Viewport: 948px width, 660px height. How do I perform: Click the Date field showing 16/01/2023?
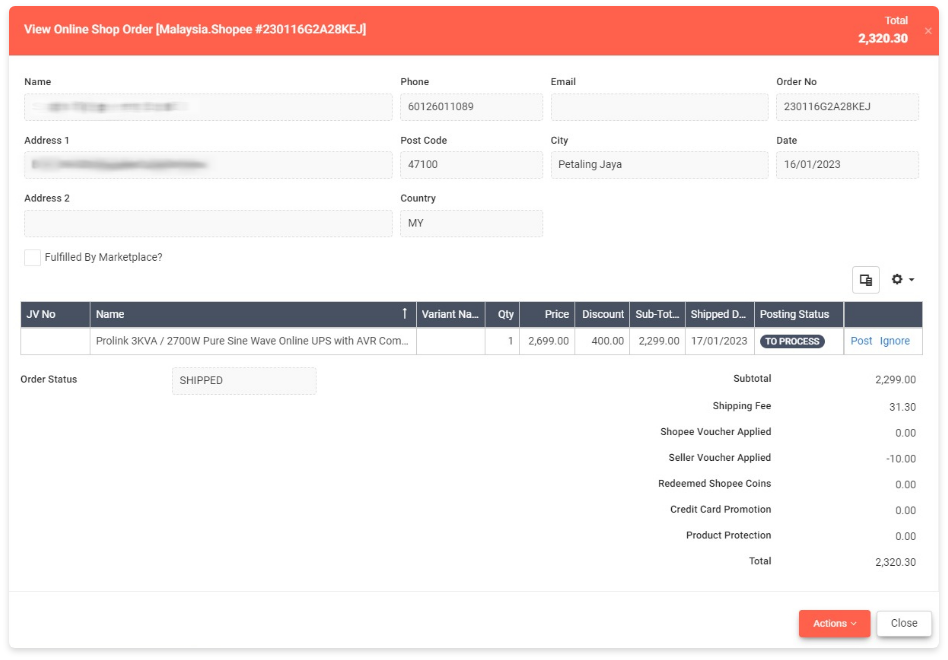click(846, 165)
